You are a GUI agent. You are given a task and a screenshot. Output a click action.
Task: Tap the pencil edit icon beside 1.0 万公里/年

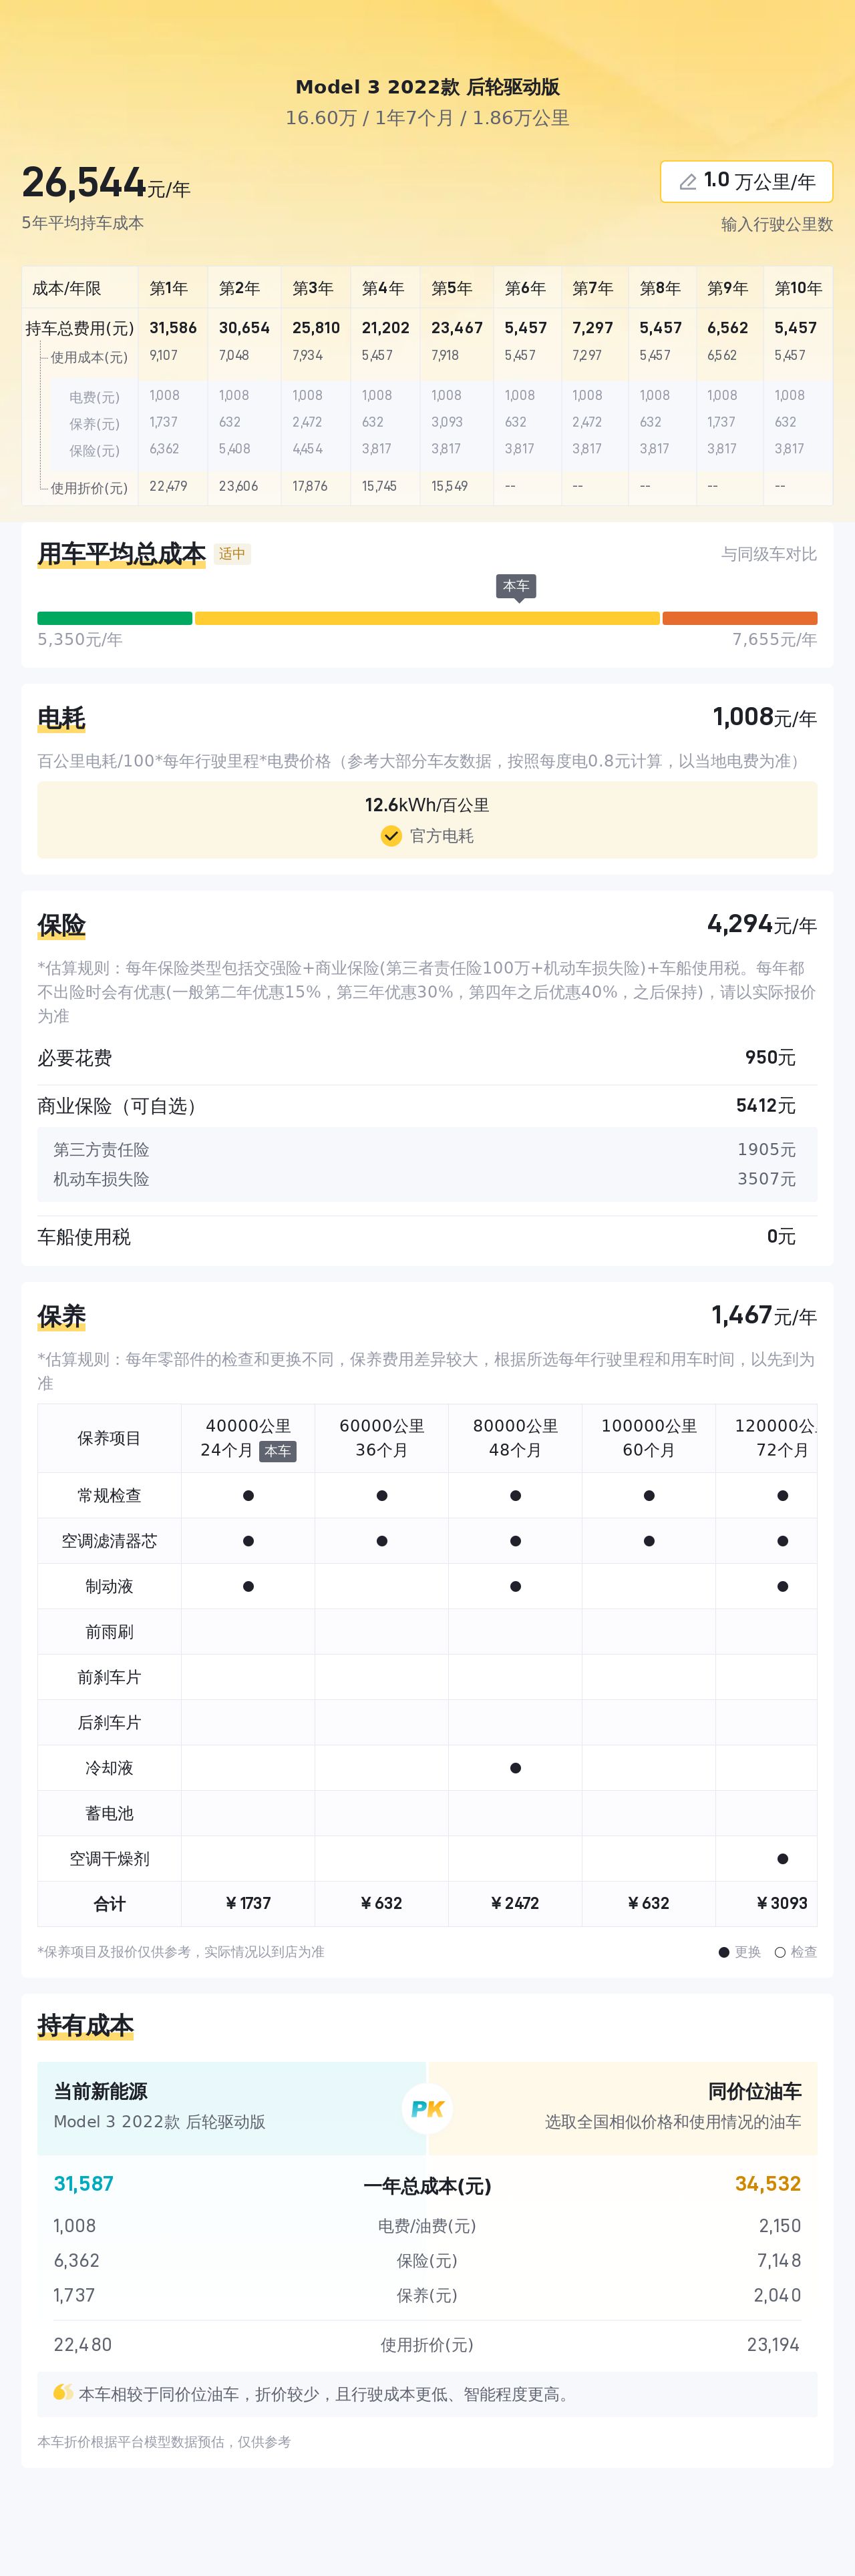click(x=688, y=182)
